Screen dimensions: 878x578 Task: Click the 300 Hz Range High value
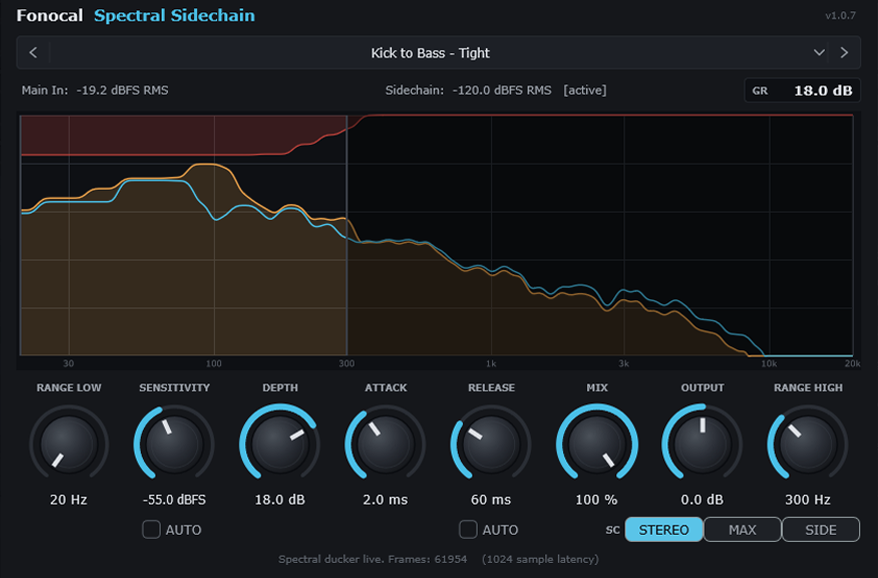[807, 500]
